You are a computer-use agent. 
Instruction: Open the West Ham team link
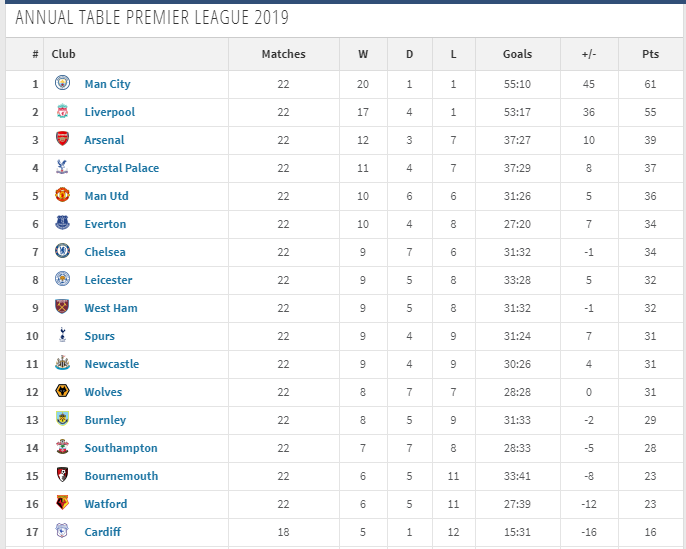pyautogui.click(x=111, y=308)
